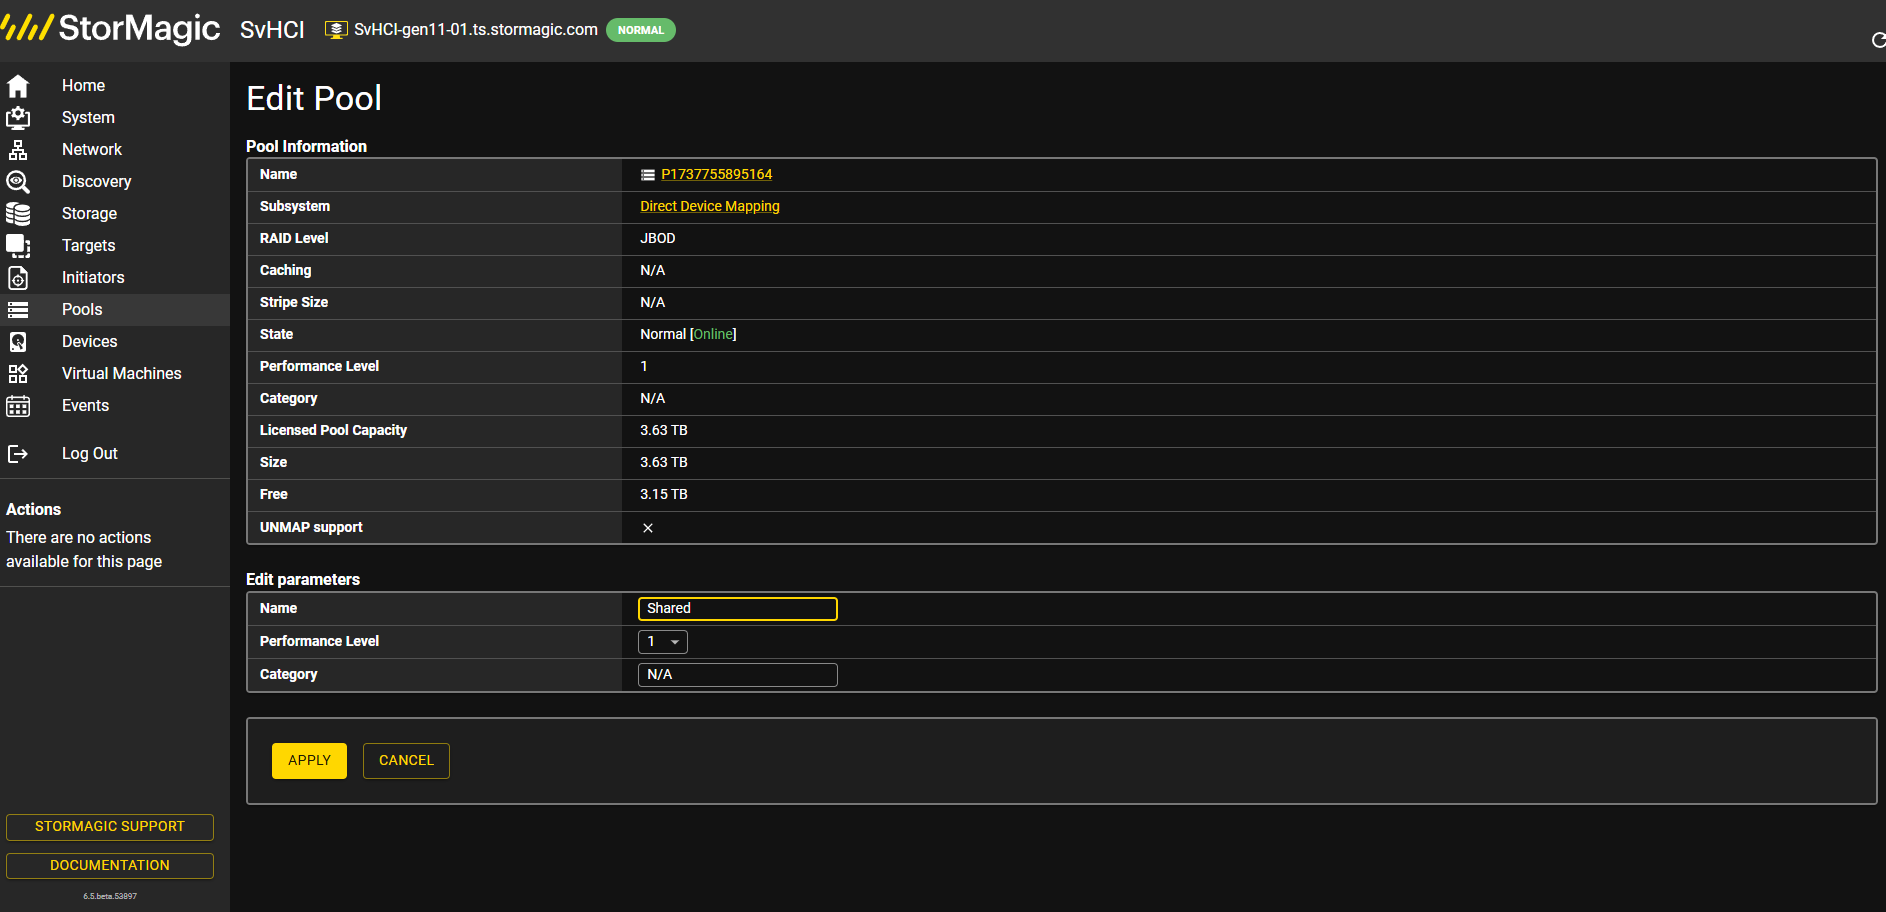Open the Direct Device Mapping link
Viewport: 1886px width, 912px height.
coord(710,207)
